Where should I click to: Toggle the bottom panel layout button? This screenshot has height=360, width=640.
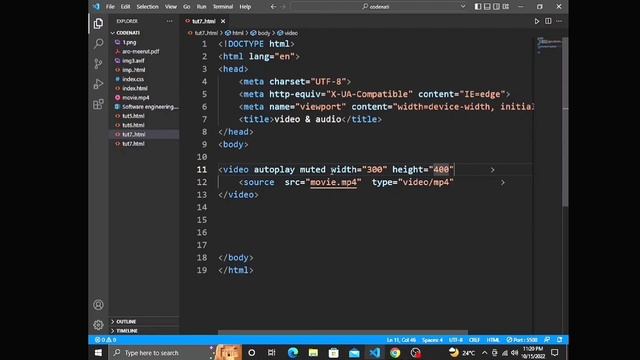pos(487,7)
